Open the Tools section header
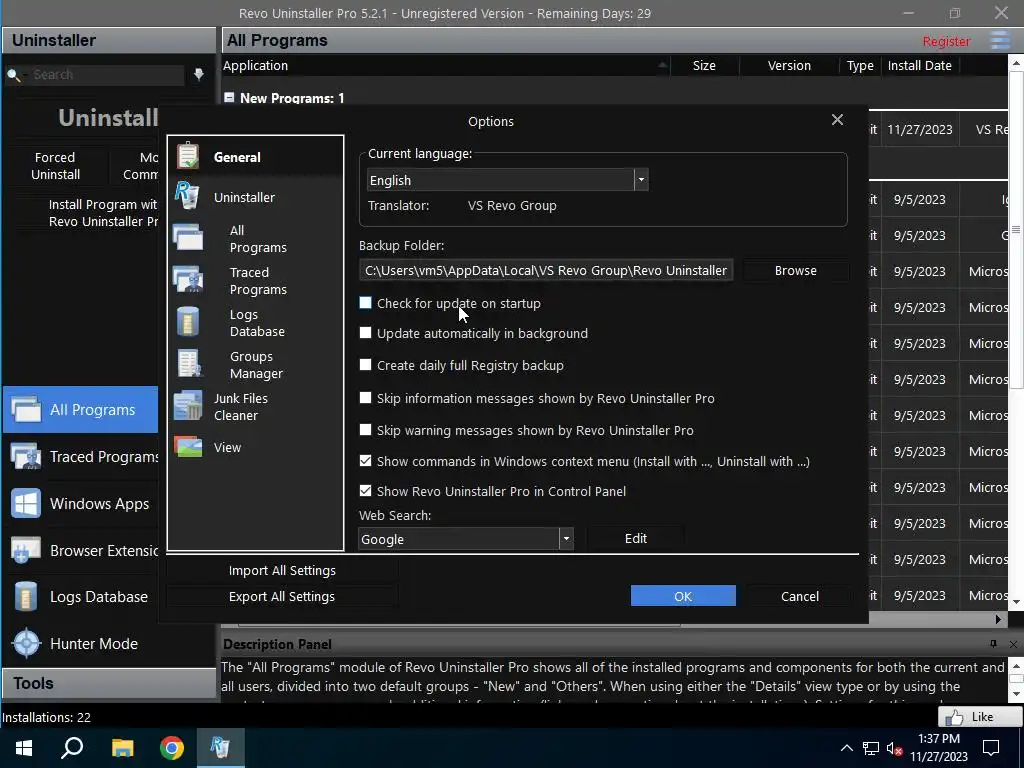This screenshot has height=768, width=1024. pyautogui.click(x=108, y=683)
